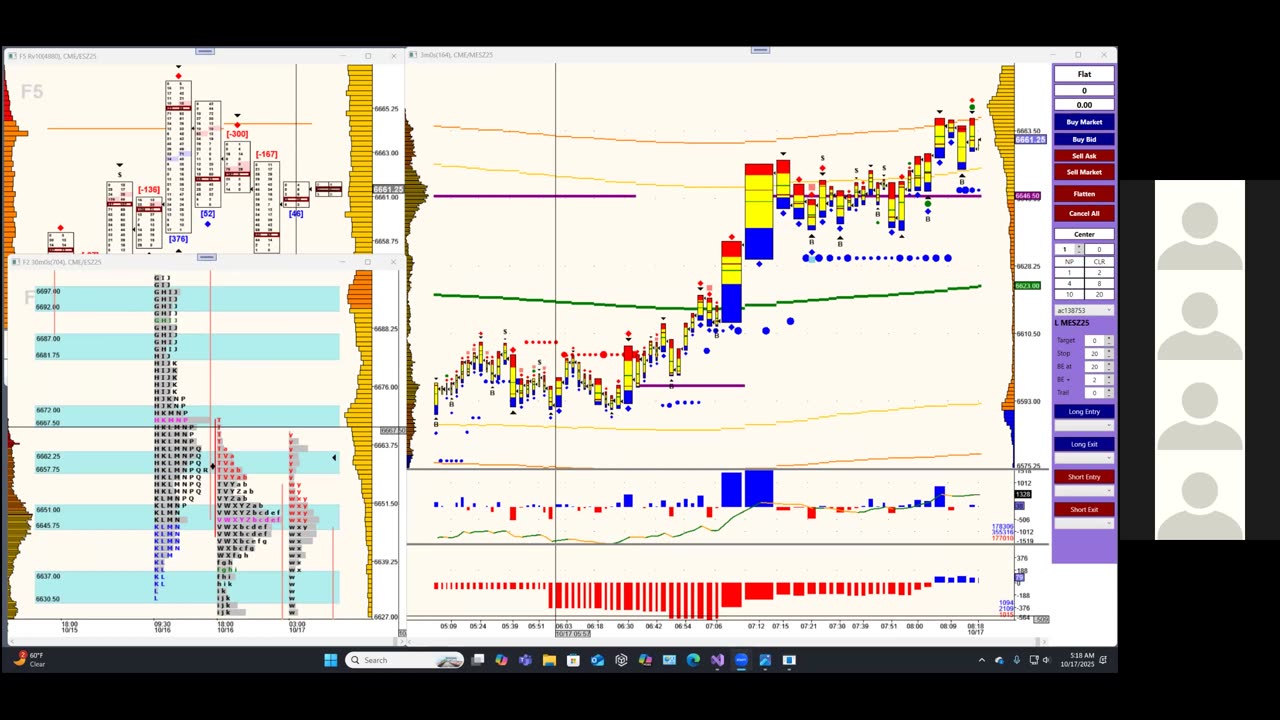Set order quantity preset to 20

[x=1099, y=294]
